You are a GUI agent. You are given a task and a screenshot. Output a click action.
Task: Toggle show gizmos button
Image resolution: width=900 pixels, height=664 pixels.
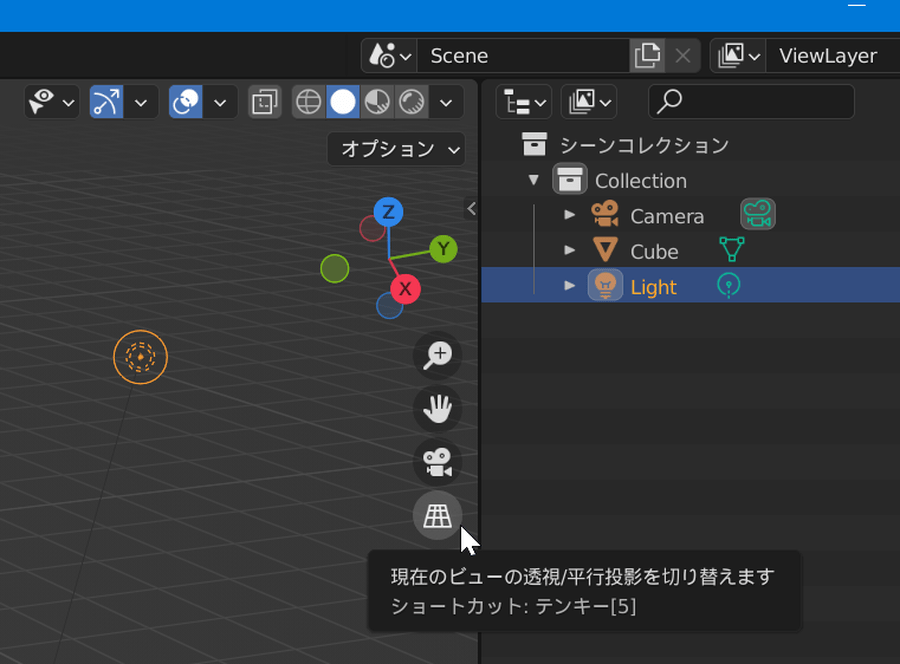106,102
